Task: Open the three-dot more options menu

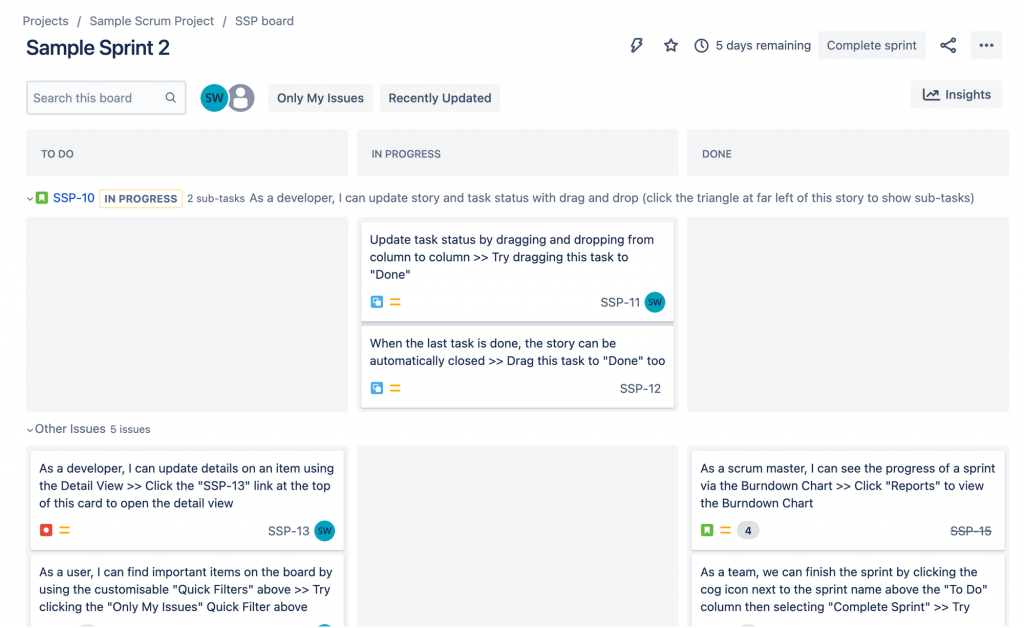Action: [x=986, y=45]
